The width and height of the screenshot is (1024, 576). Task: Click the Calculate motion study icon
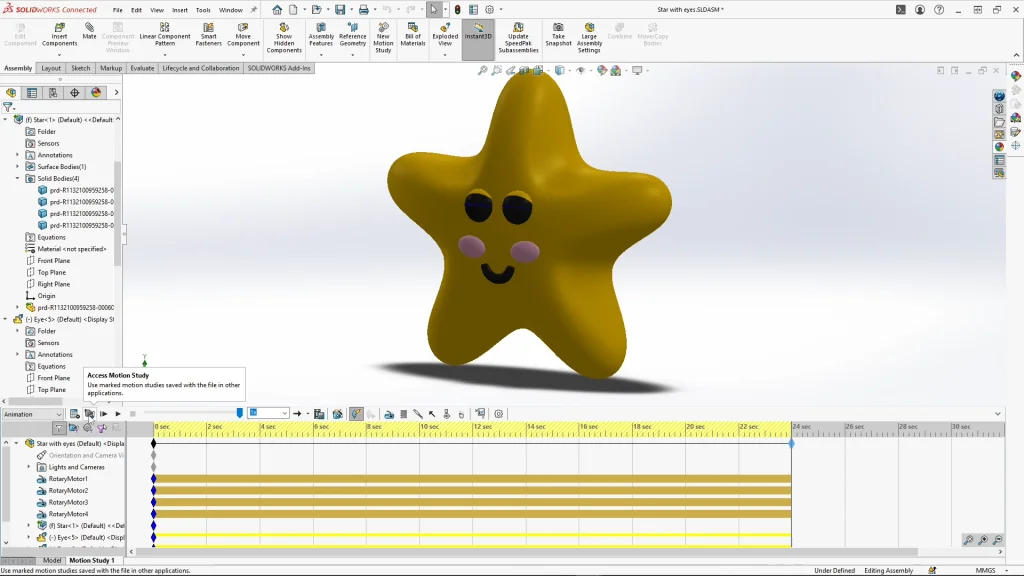[x=74, y=414]
